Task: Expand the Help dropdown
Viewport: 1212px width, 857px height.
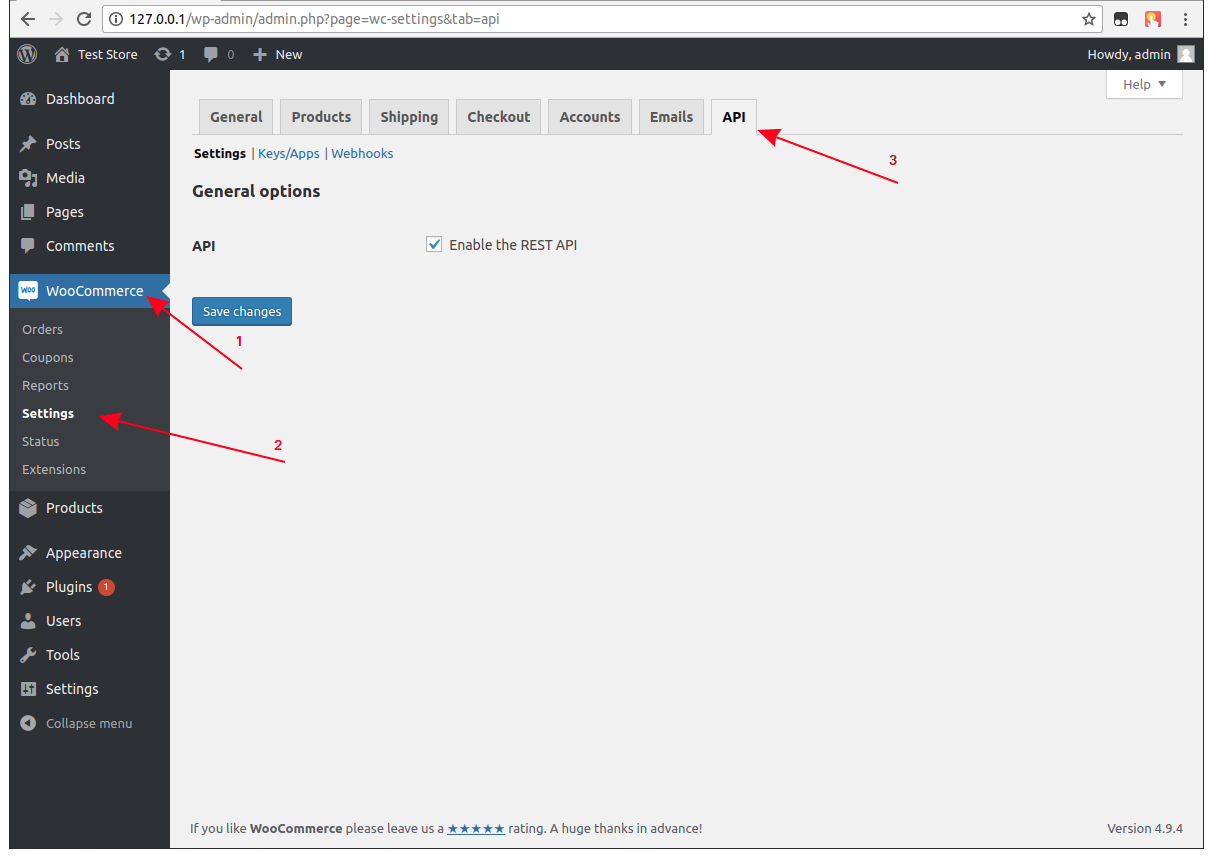Action: point(1144,85)
